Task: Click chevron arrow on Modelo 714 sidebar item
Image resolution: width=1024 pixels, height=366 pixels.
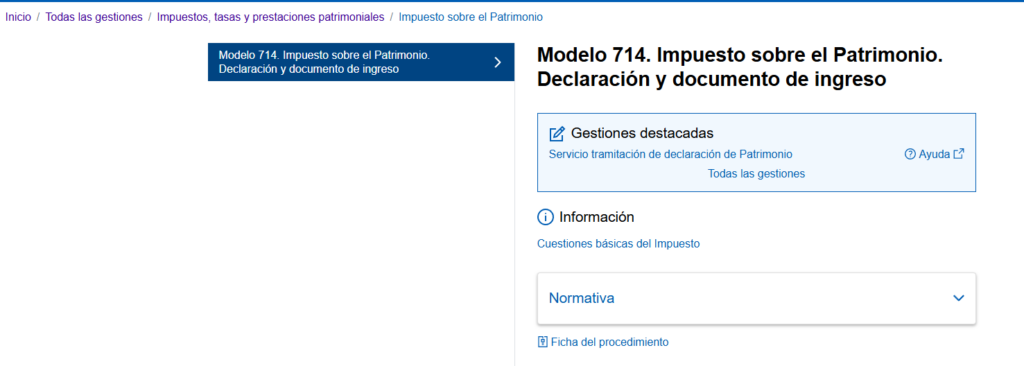Action: point(498,62)
